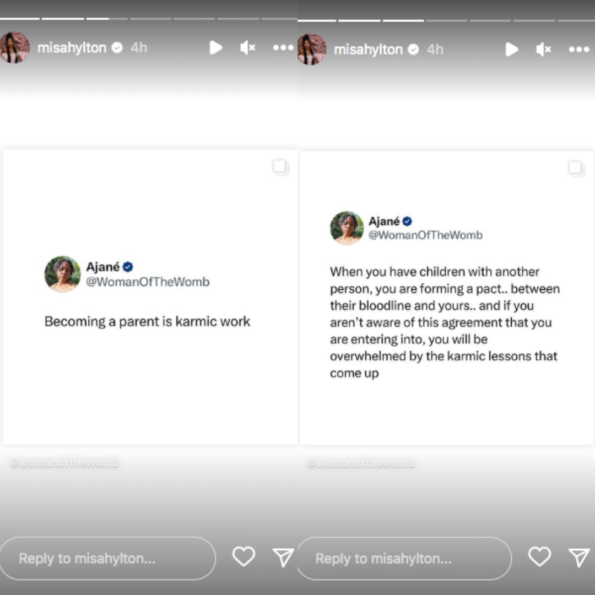The width and height of the screenshot is (595, 595).
Task: Open misahylton profile picture on right story
Action: click(x=312, y=49)
